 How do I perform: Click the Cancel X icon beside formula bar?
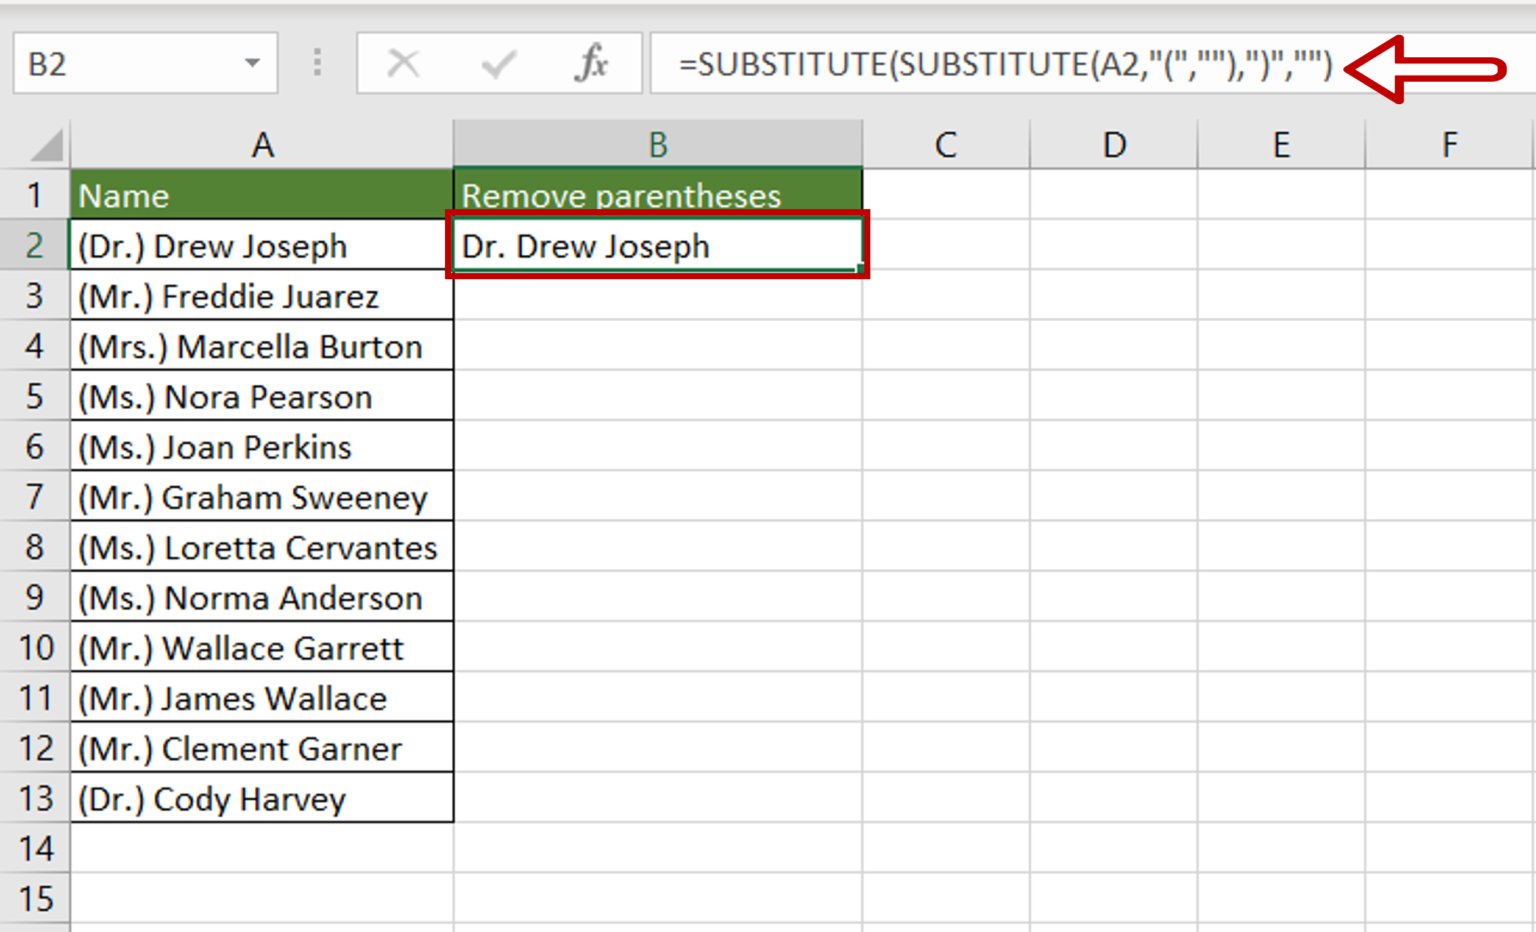pyautogui.click(x=404, y=63)
